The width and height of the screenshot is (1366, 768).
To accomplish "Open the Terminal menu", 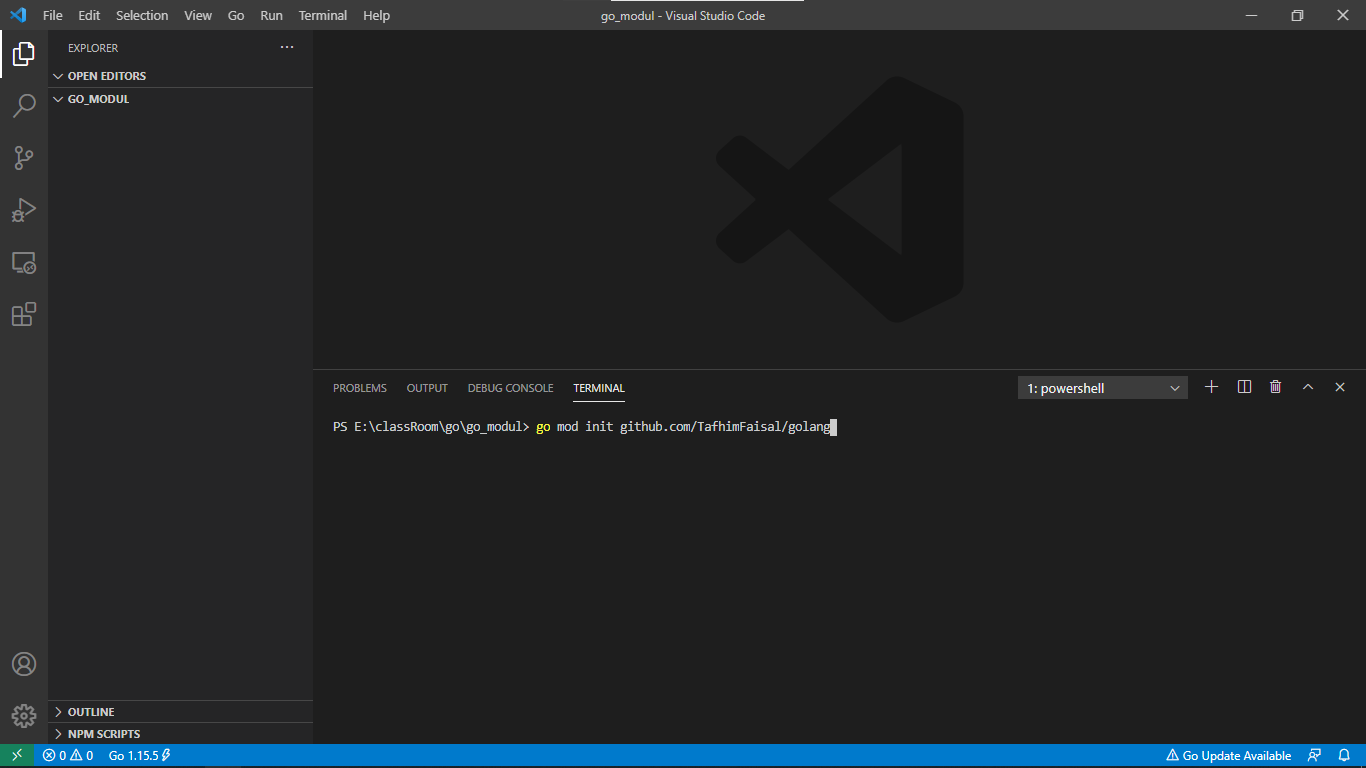I will (323, 15).
